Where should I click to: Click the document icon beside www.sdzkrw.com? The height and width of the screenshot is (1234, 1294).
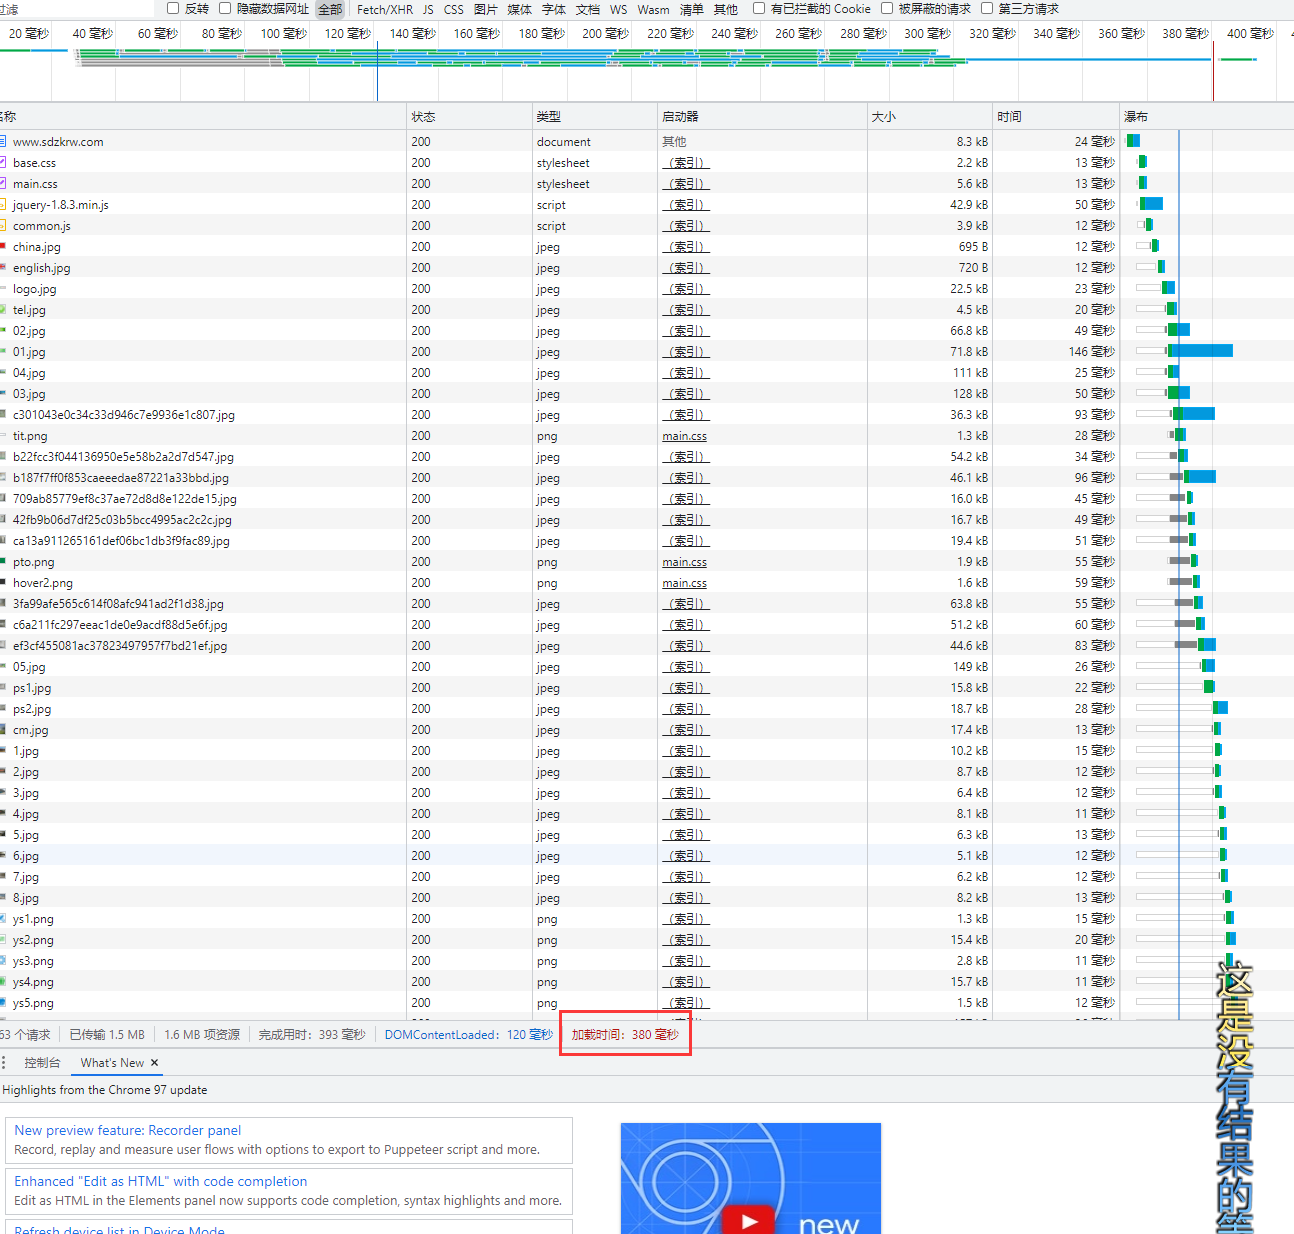coord(3,142)
